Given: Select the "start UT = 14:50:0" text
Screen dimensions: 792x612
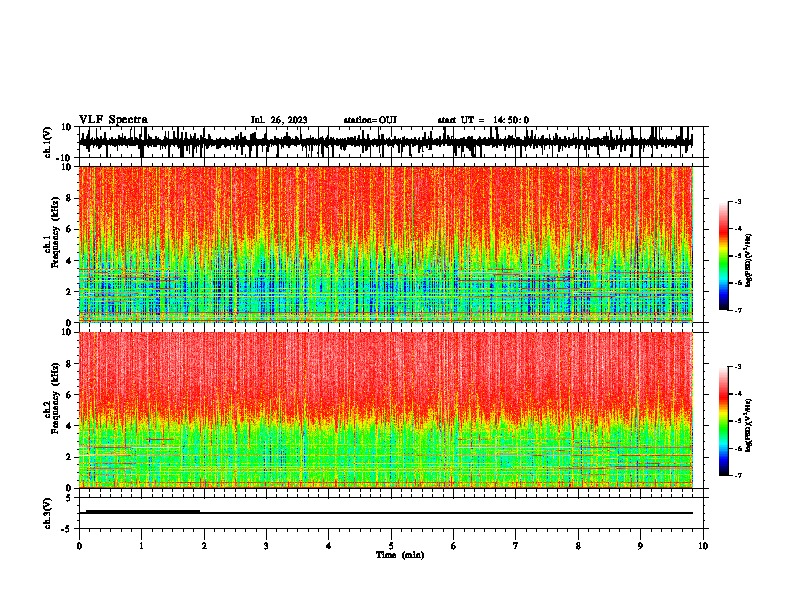Looking at the screenshot, I should point(483,120).
